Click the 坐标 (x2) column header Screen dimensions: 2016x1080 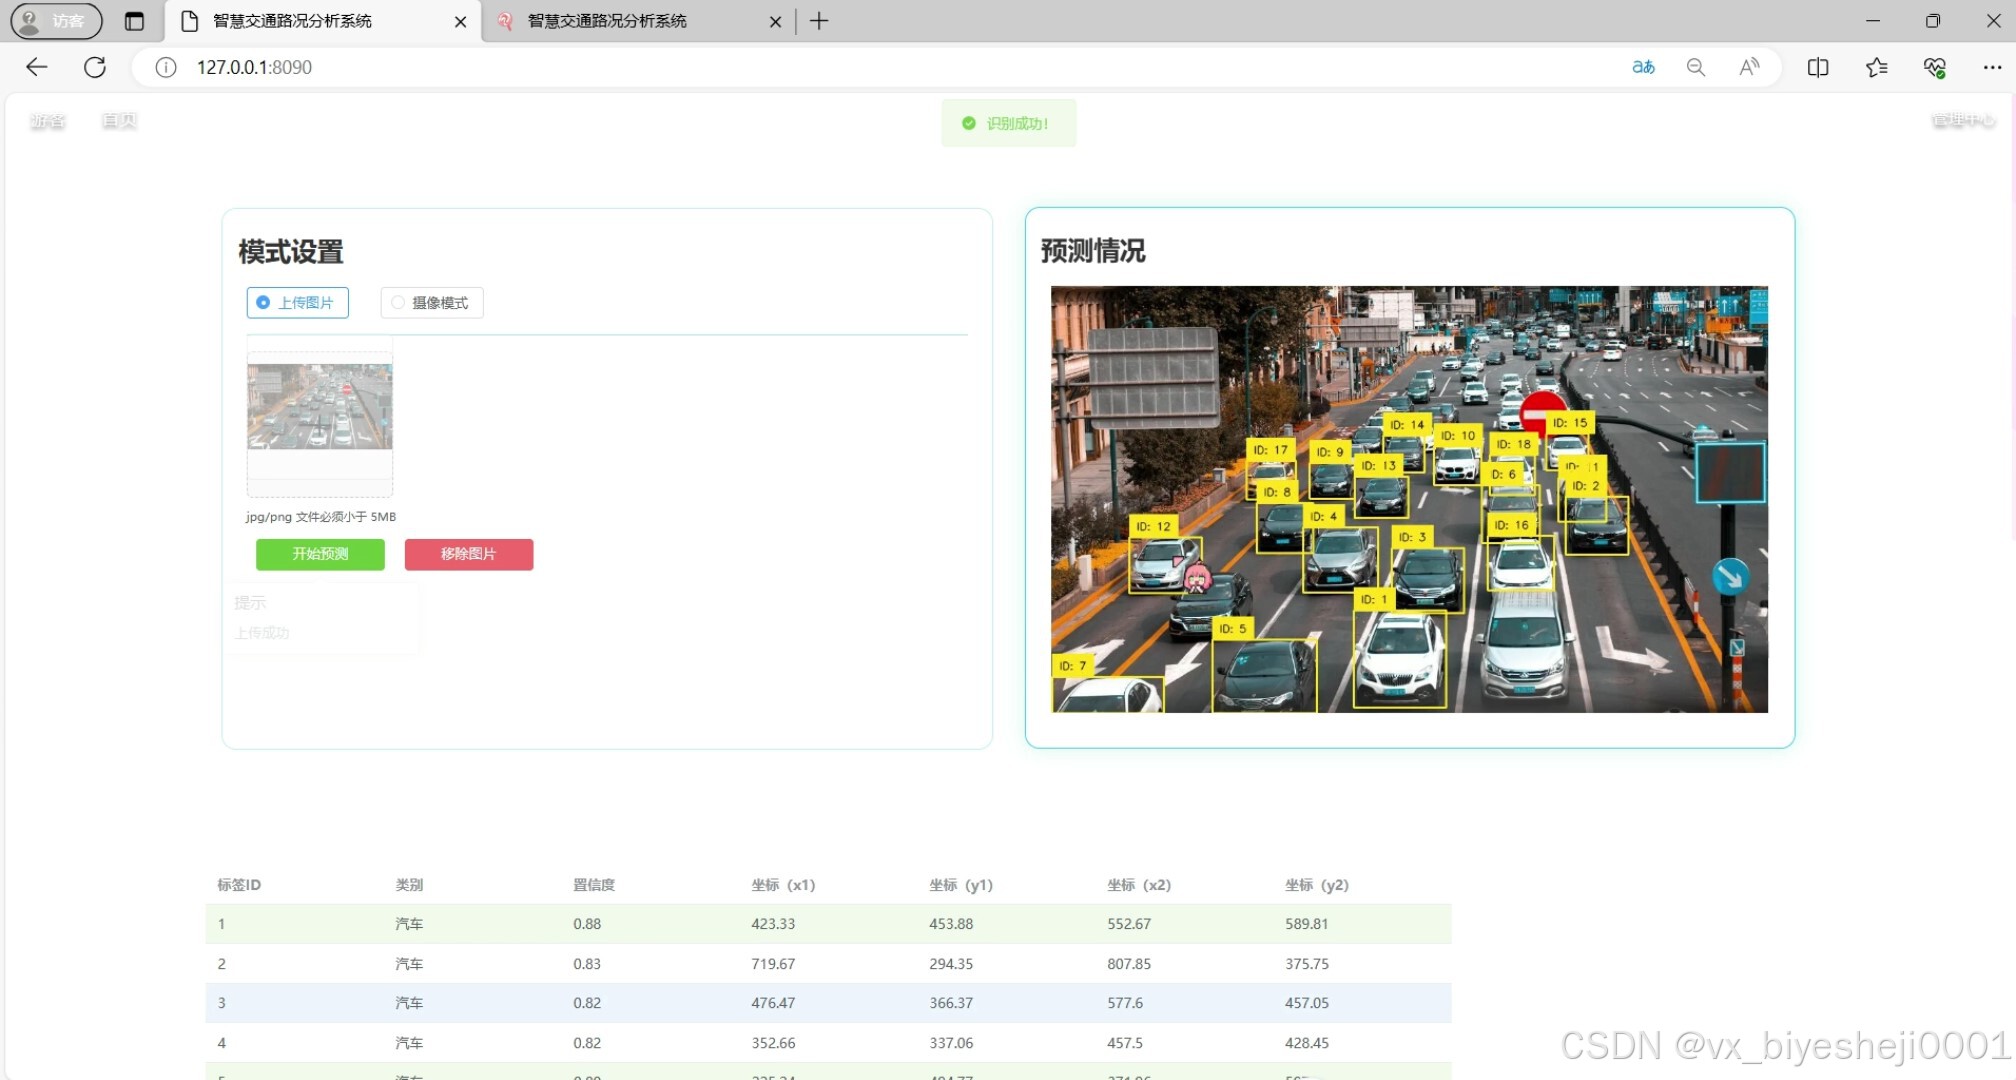coord(1139,885)
